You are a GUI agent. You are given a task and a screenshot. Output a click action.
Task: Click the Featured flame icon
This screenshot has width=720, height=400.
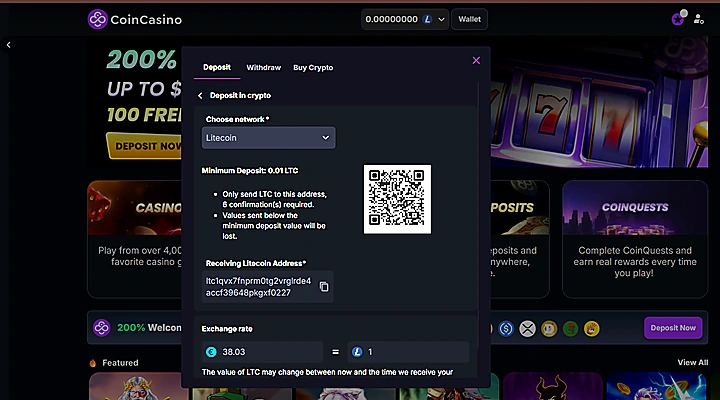(x=93, y=363)
